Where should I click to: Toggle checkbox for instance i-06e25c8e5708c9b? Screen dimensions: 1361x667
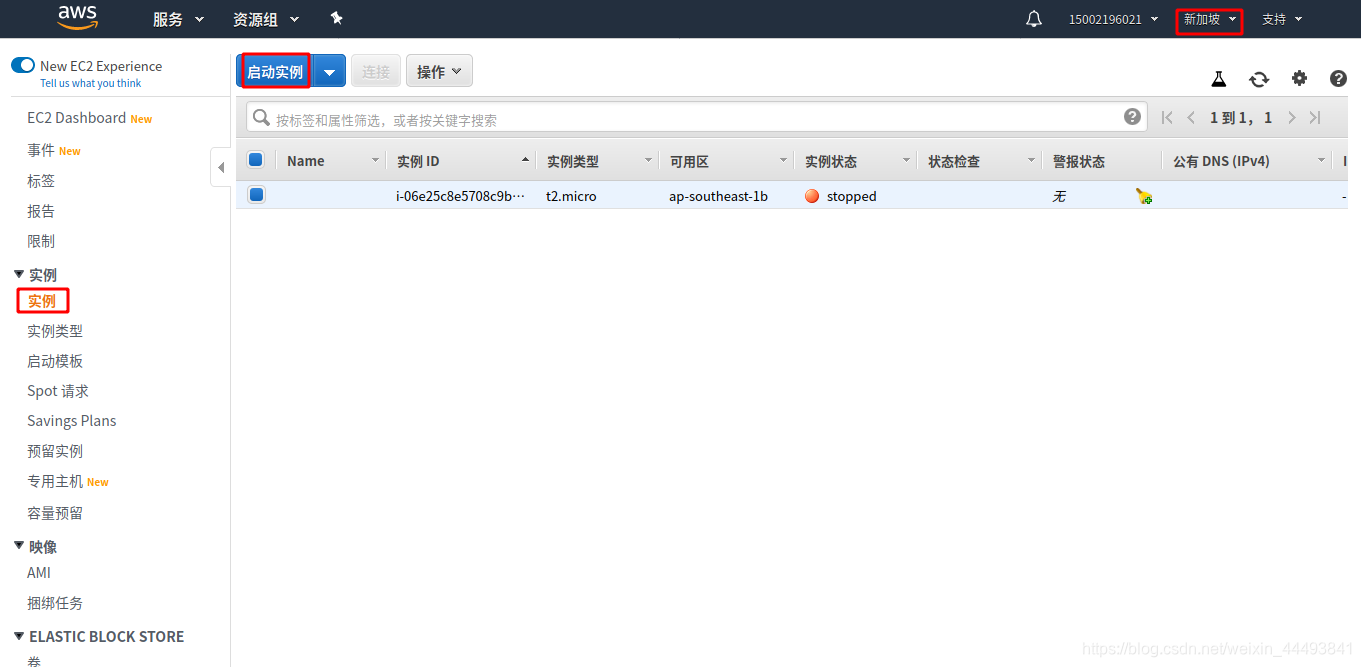click(x=256, y=195)
